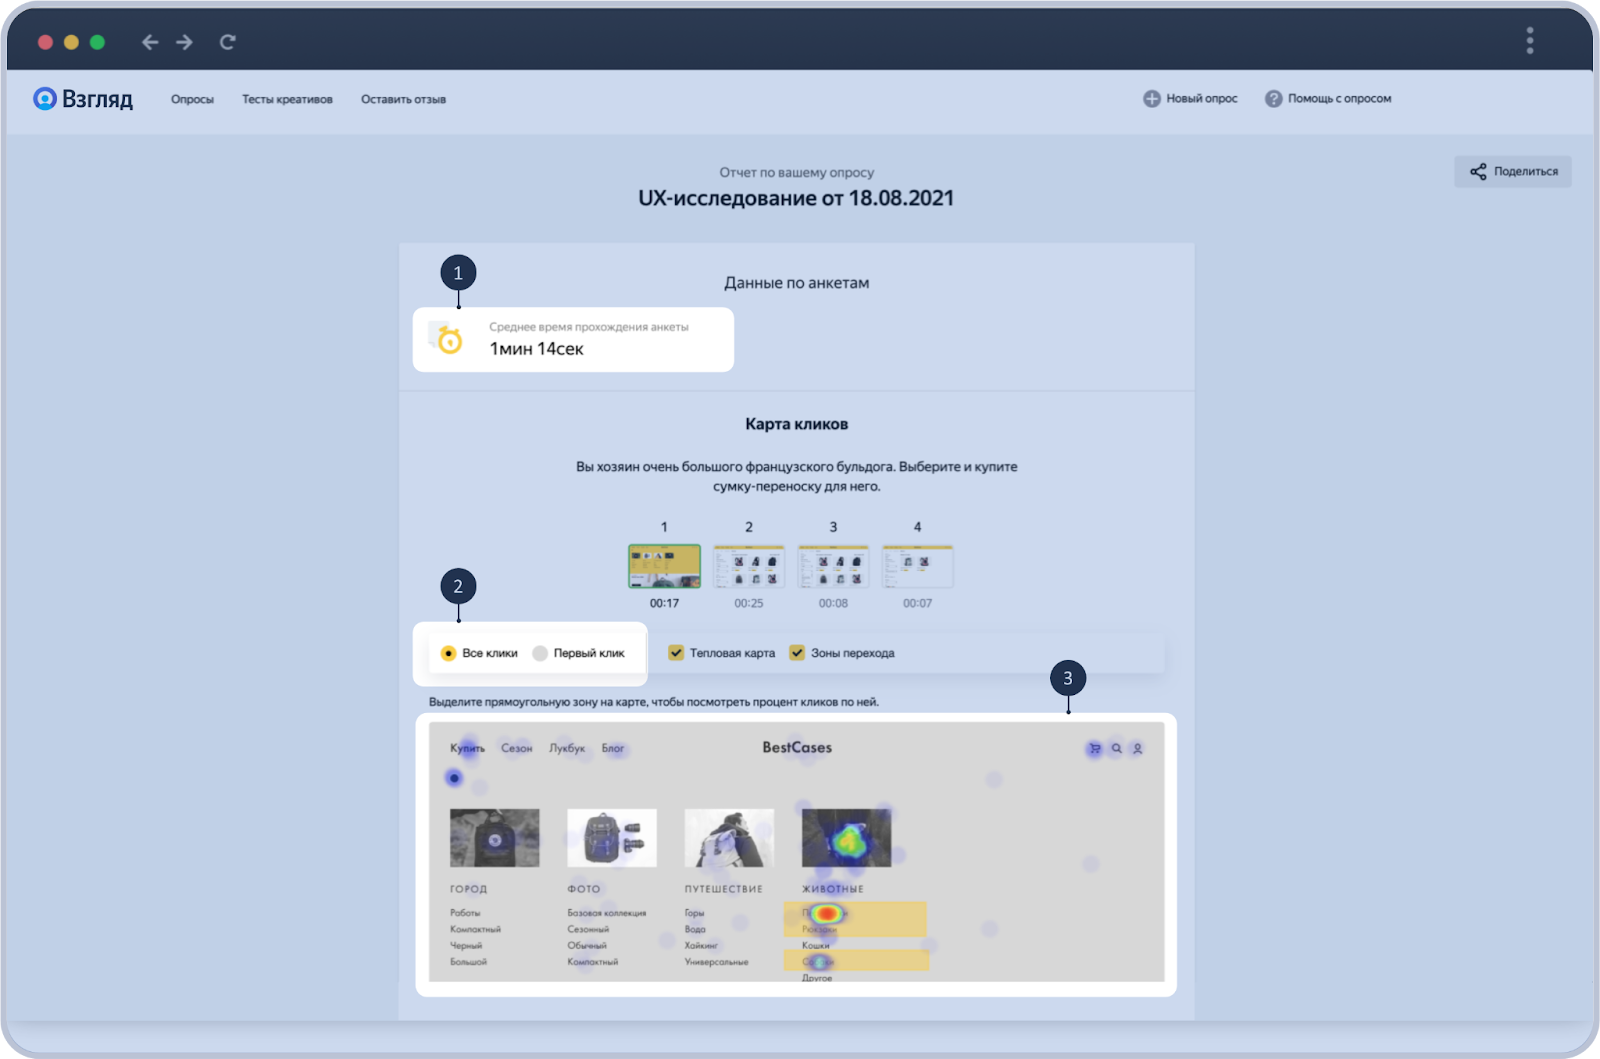Select screen thumbnail 2 with 00:25
Image resolution: width=1600 pixels, height=1059 pixels.
click(749, 566)
